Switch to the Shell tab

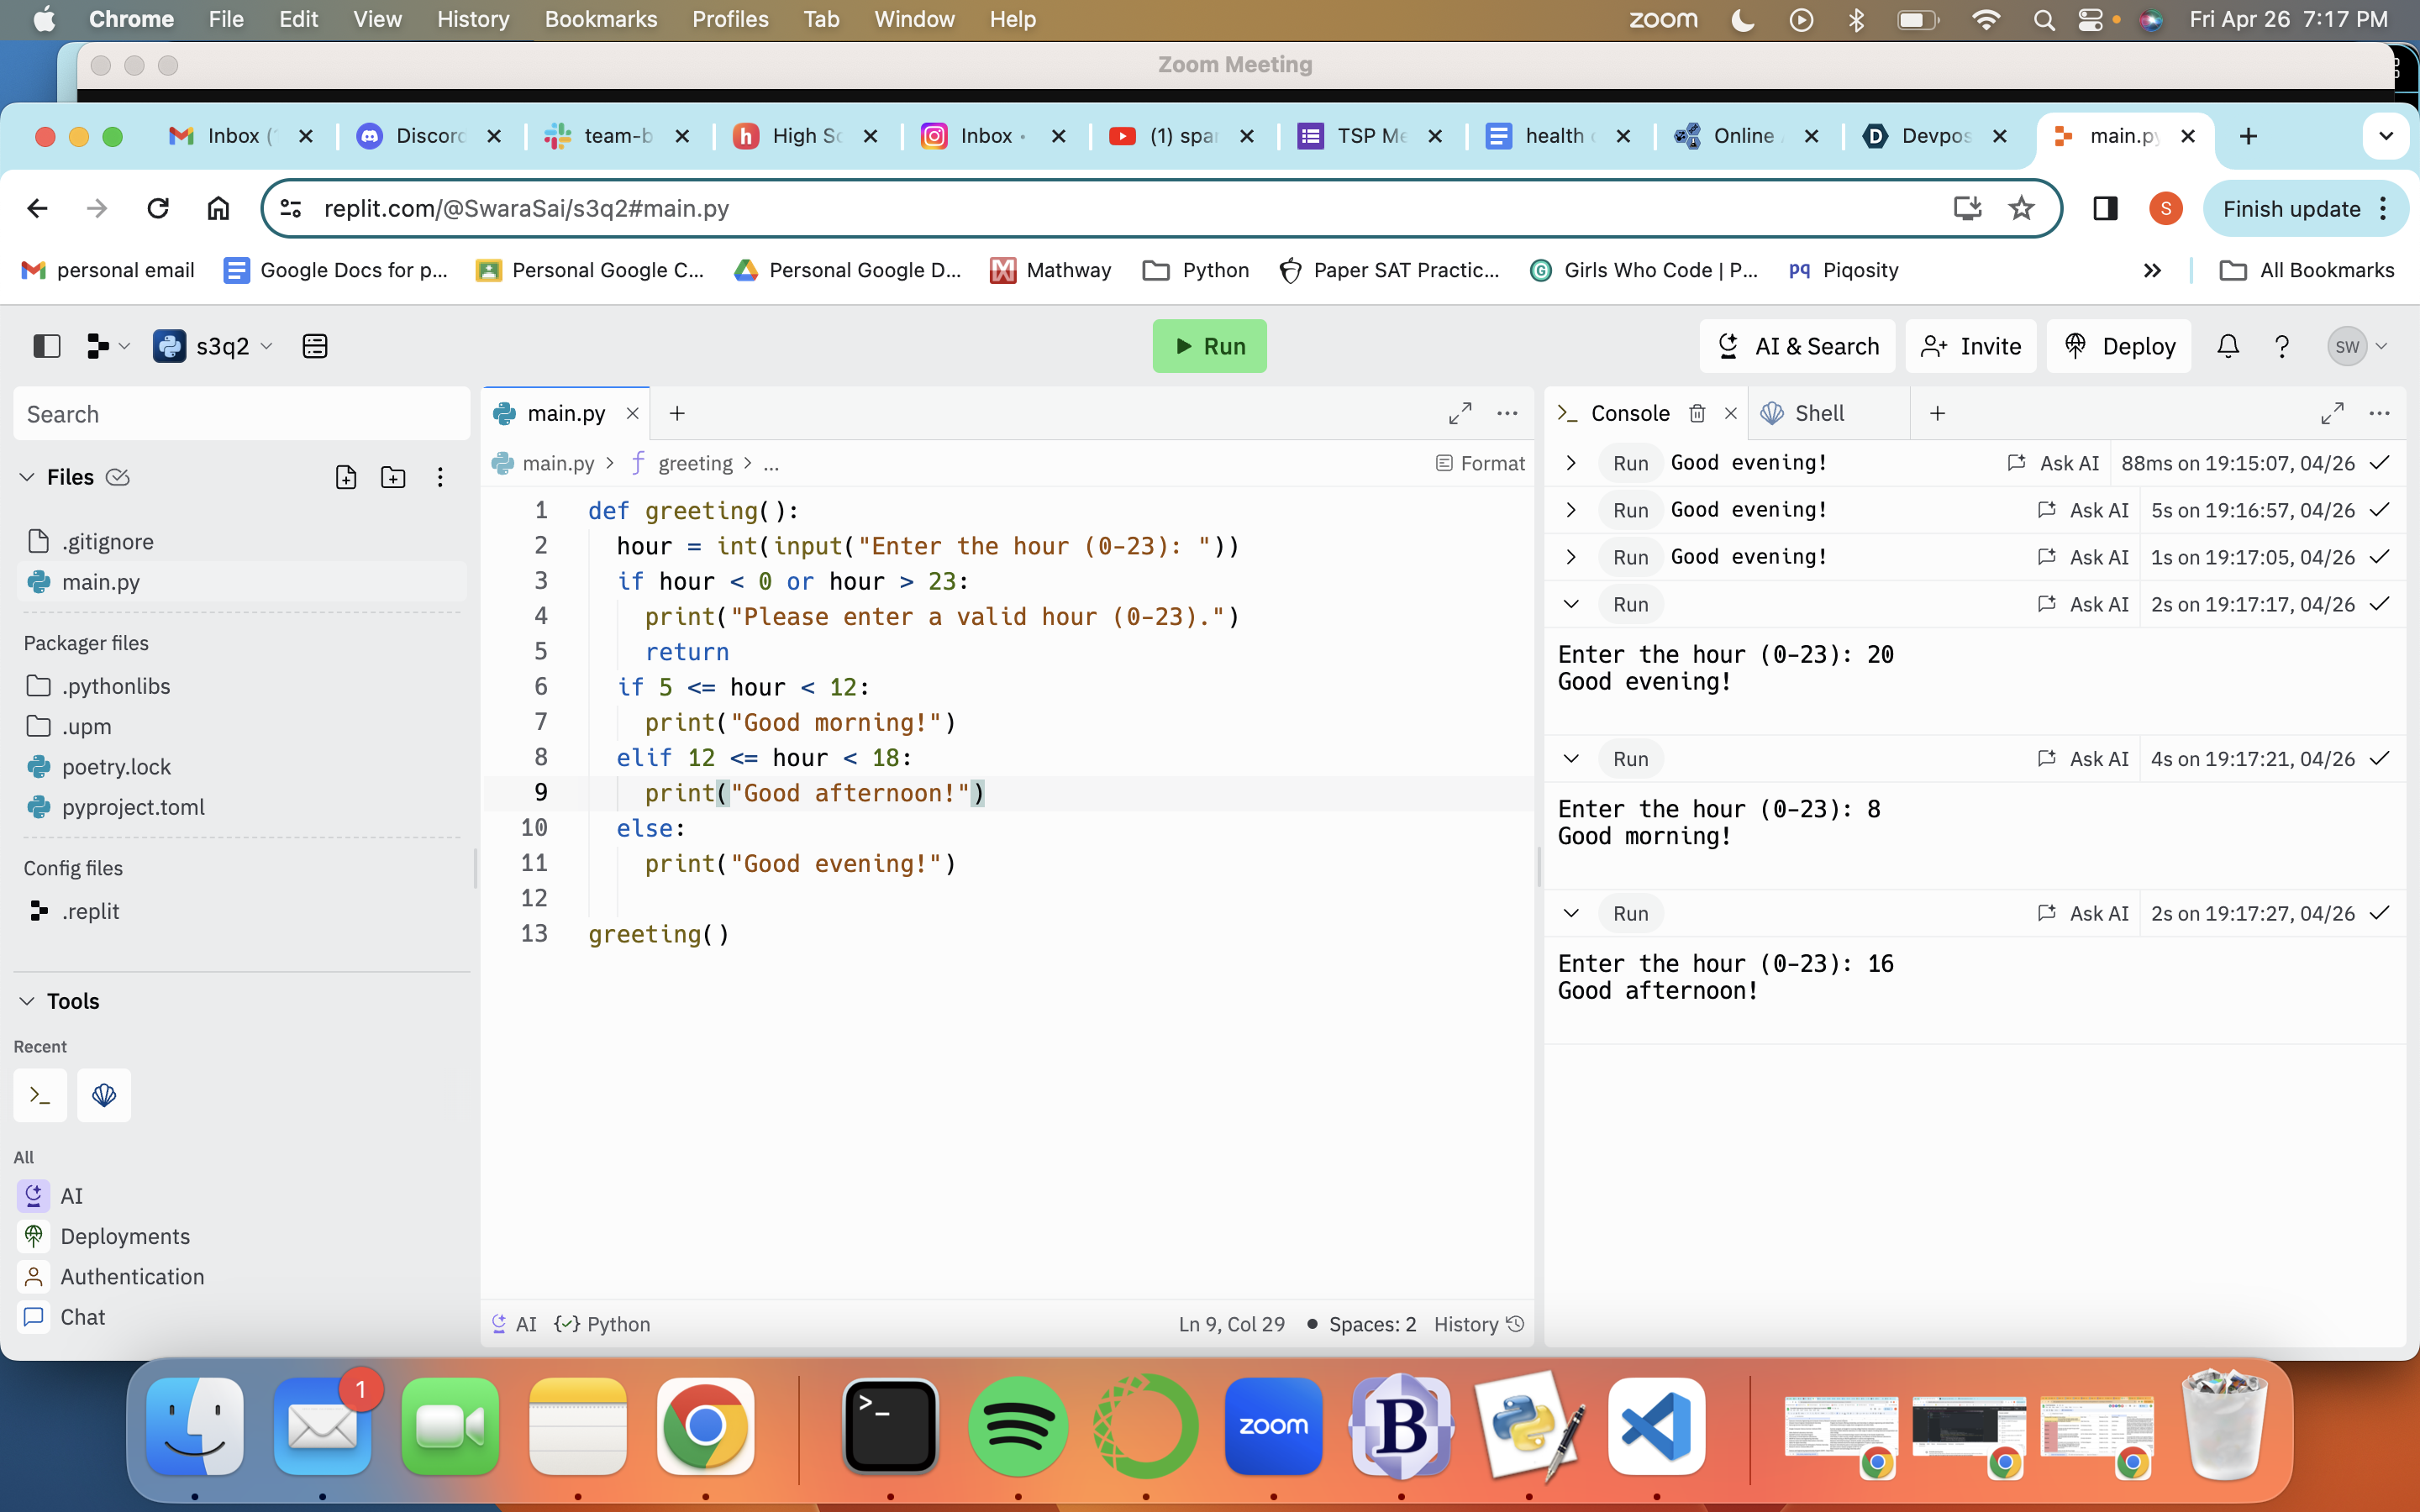tap(1818, 413)
